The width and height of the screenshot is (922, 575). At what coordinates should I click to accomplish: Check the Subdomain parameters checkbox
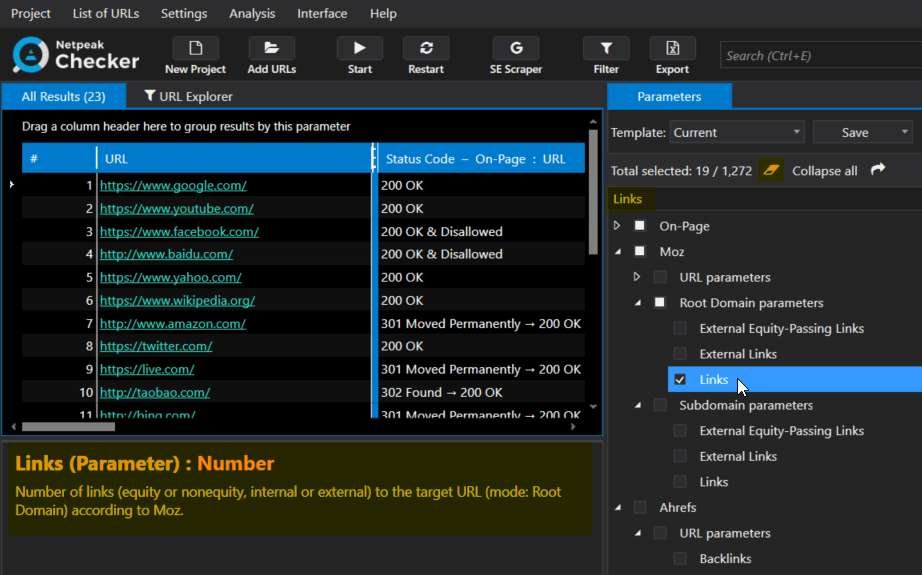(x=660, y=405)
